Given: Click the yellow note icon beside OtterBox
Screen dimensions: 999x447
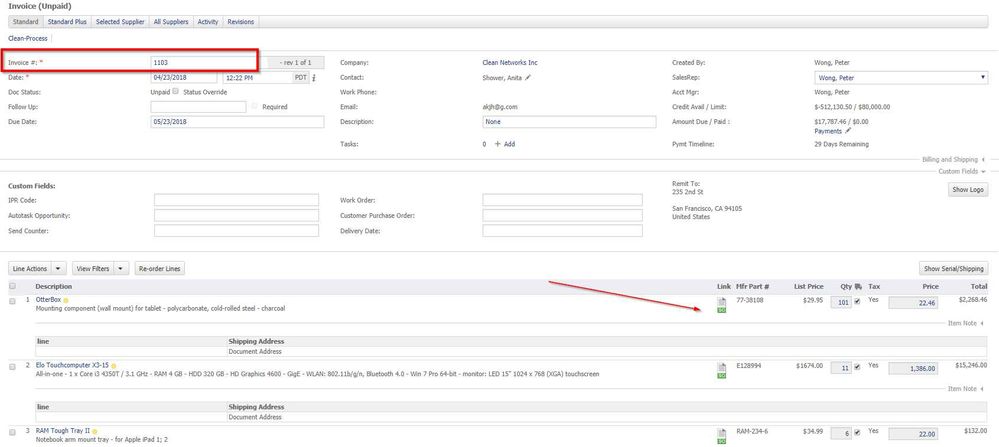Looking at the screenshot, I should [x=66, y=300].
